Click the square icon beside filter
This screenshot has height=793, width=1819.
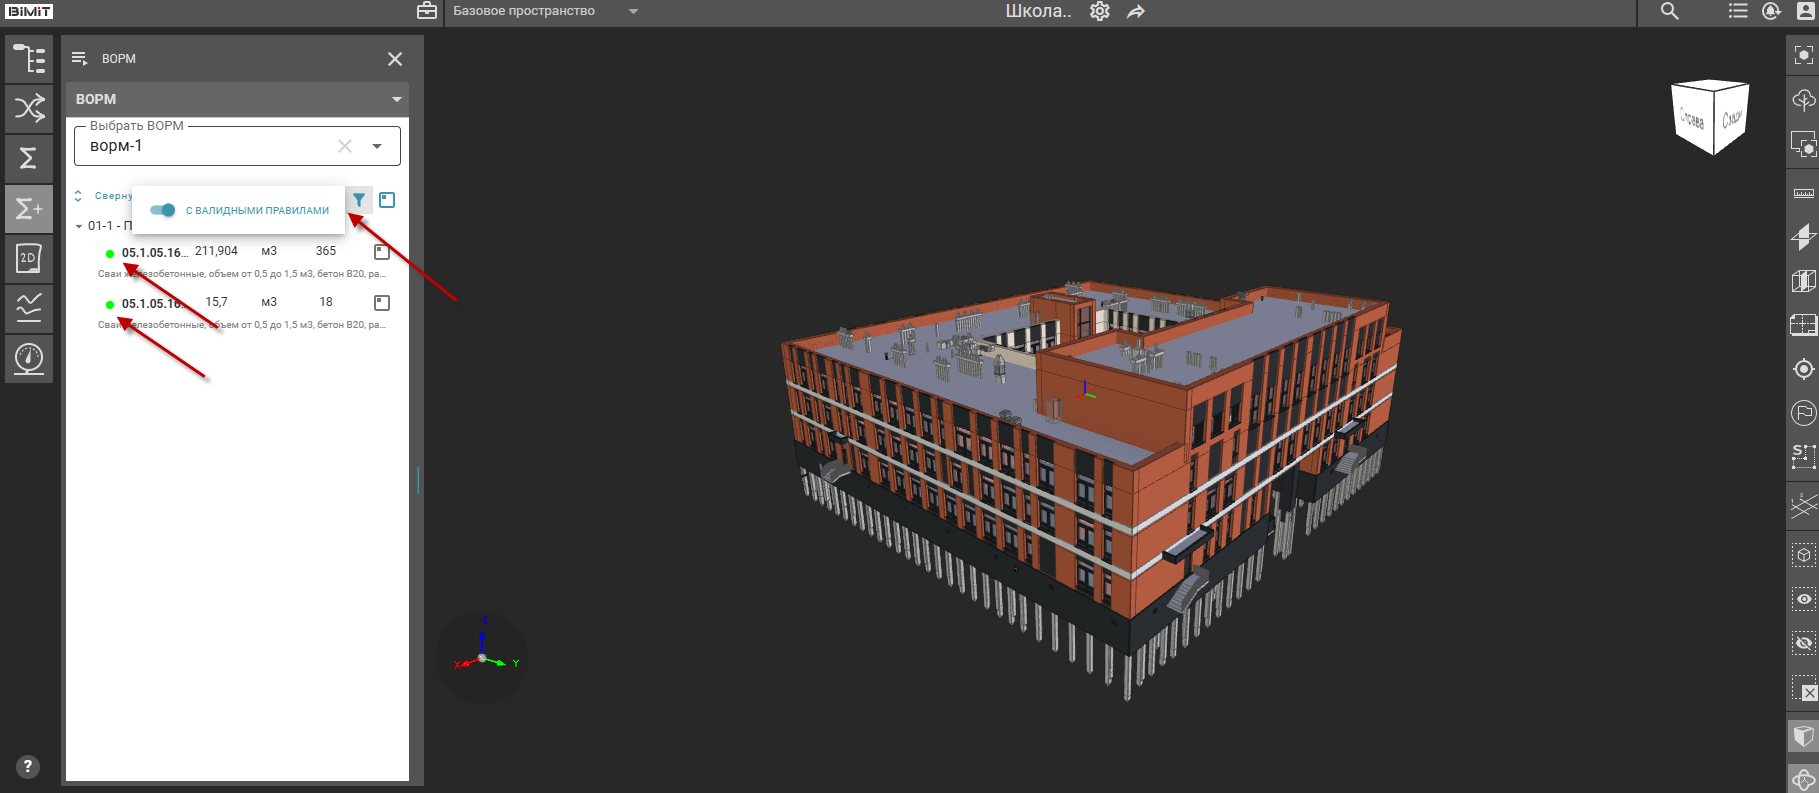coord(387,200)
